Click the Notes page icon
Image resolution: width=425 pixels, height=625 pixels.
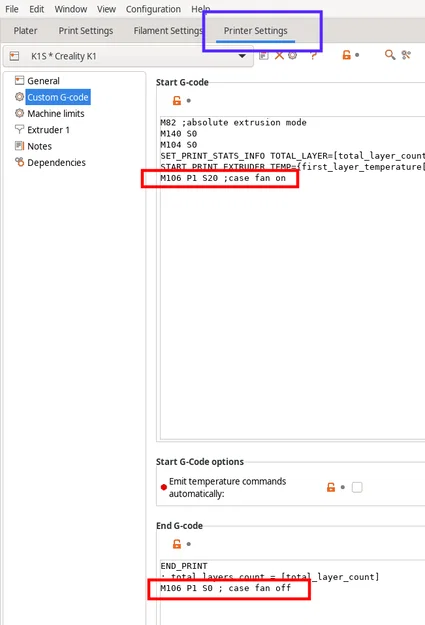tap(20, 146)
